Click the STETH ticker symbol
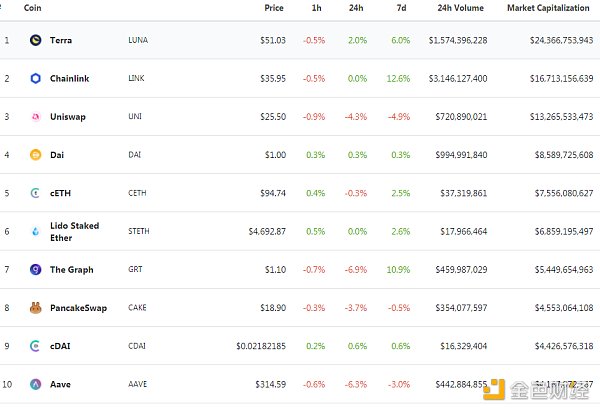Image resolution: width=600 pixels, height=411 pixels. point(140,231)
